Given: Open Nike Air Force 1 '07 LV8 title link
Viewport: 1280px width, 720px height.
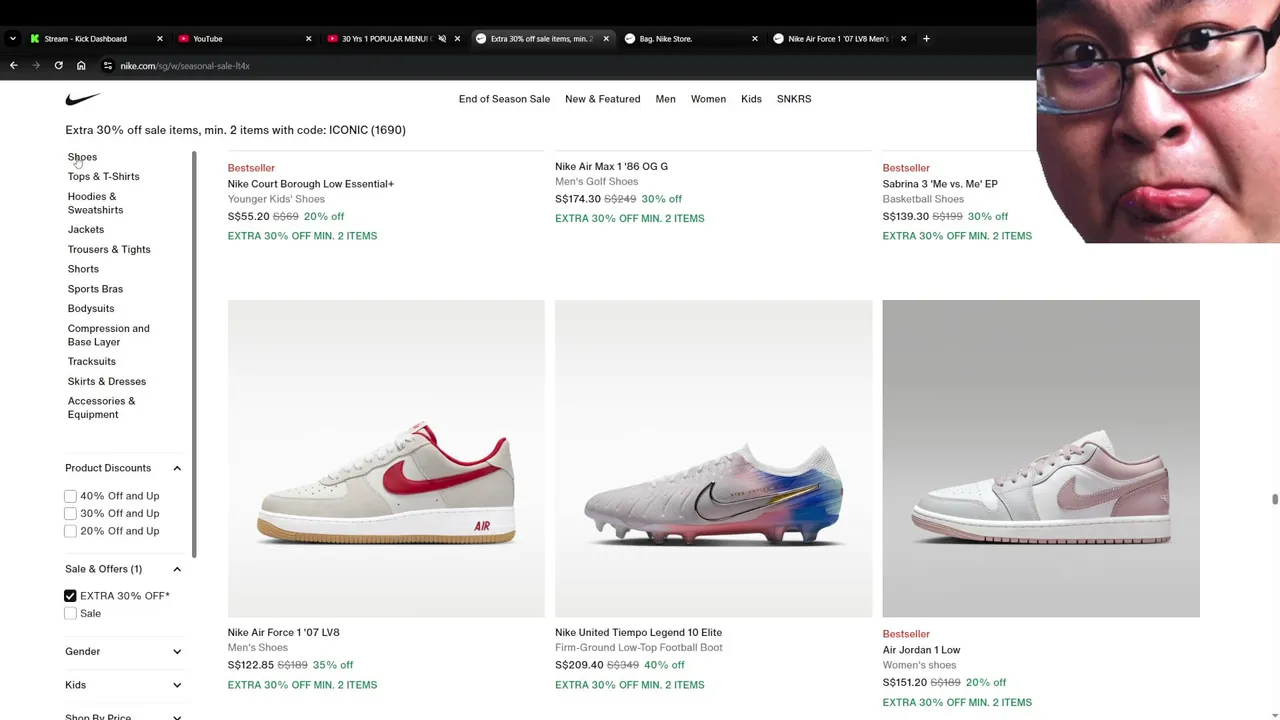Looking at the screenshot, I should [283, 633].
